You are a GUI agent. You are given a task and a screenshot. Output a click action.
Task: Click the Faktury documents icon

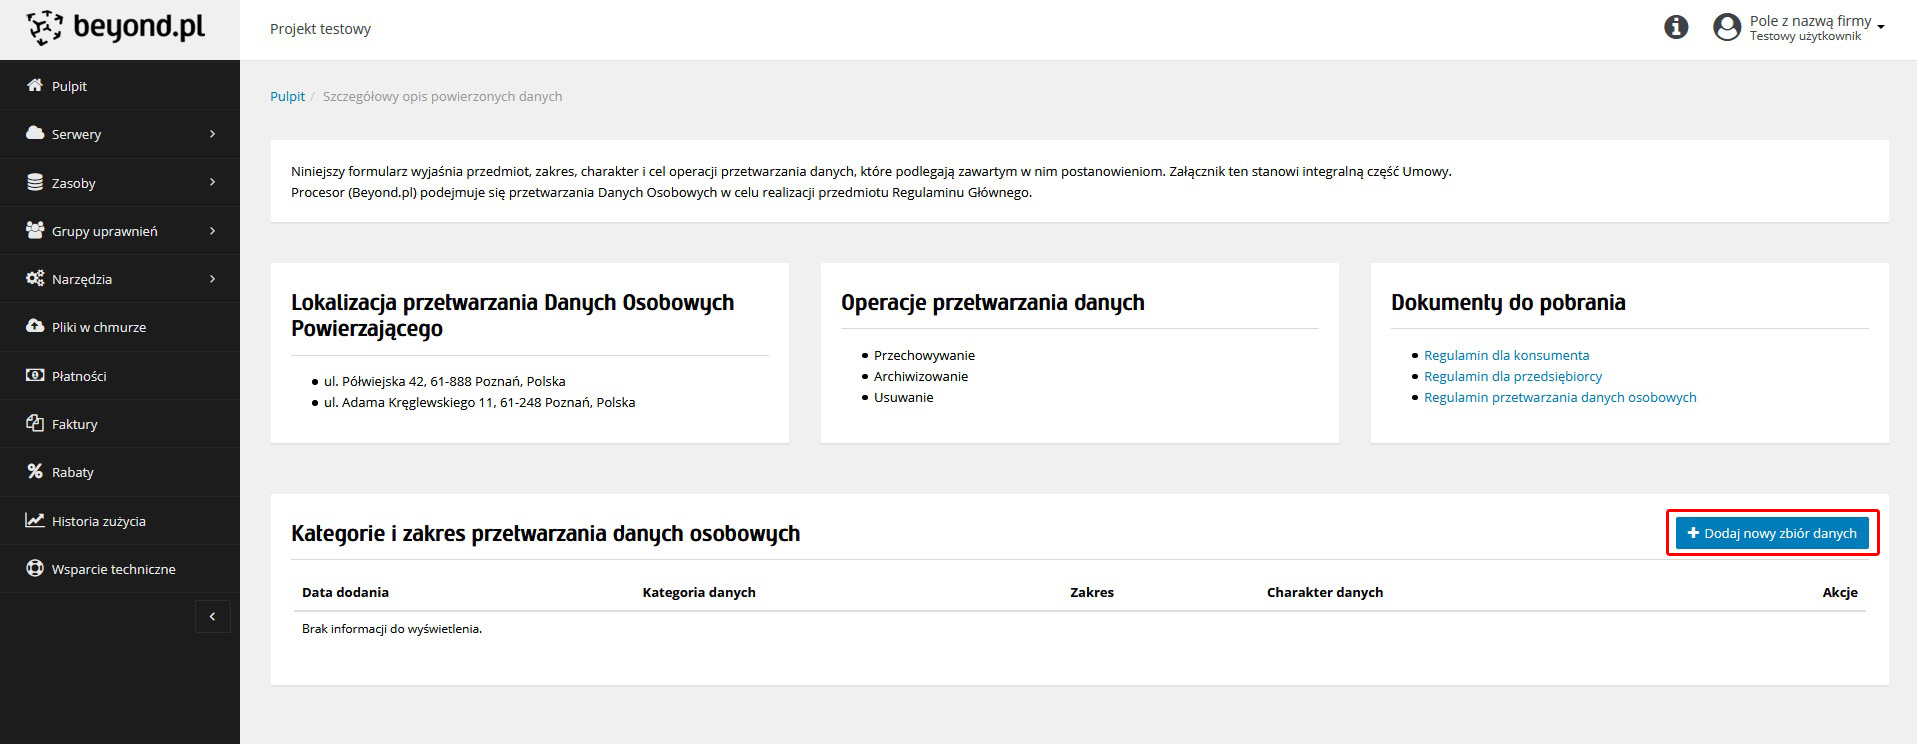coord(35,424)
